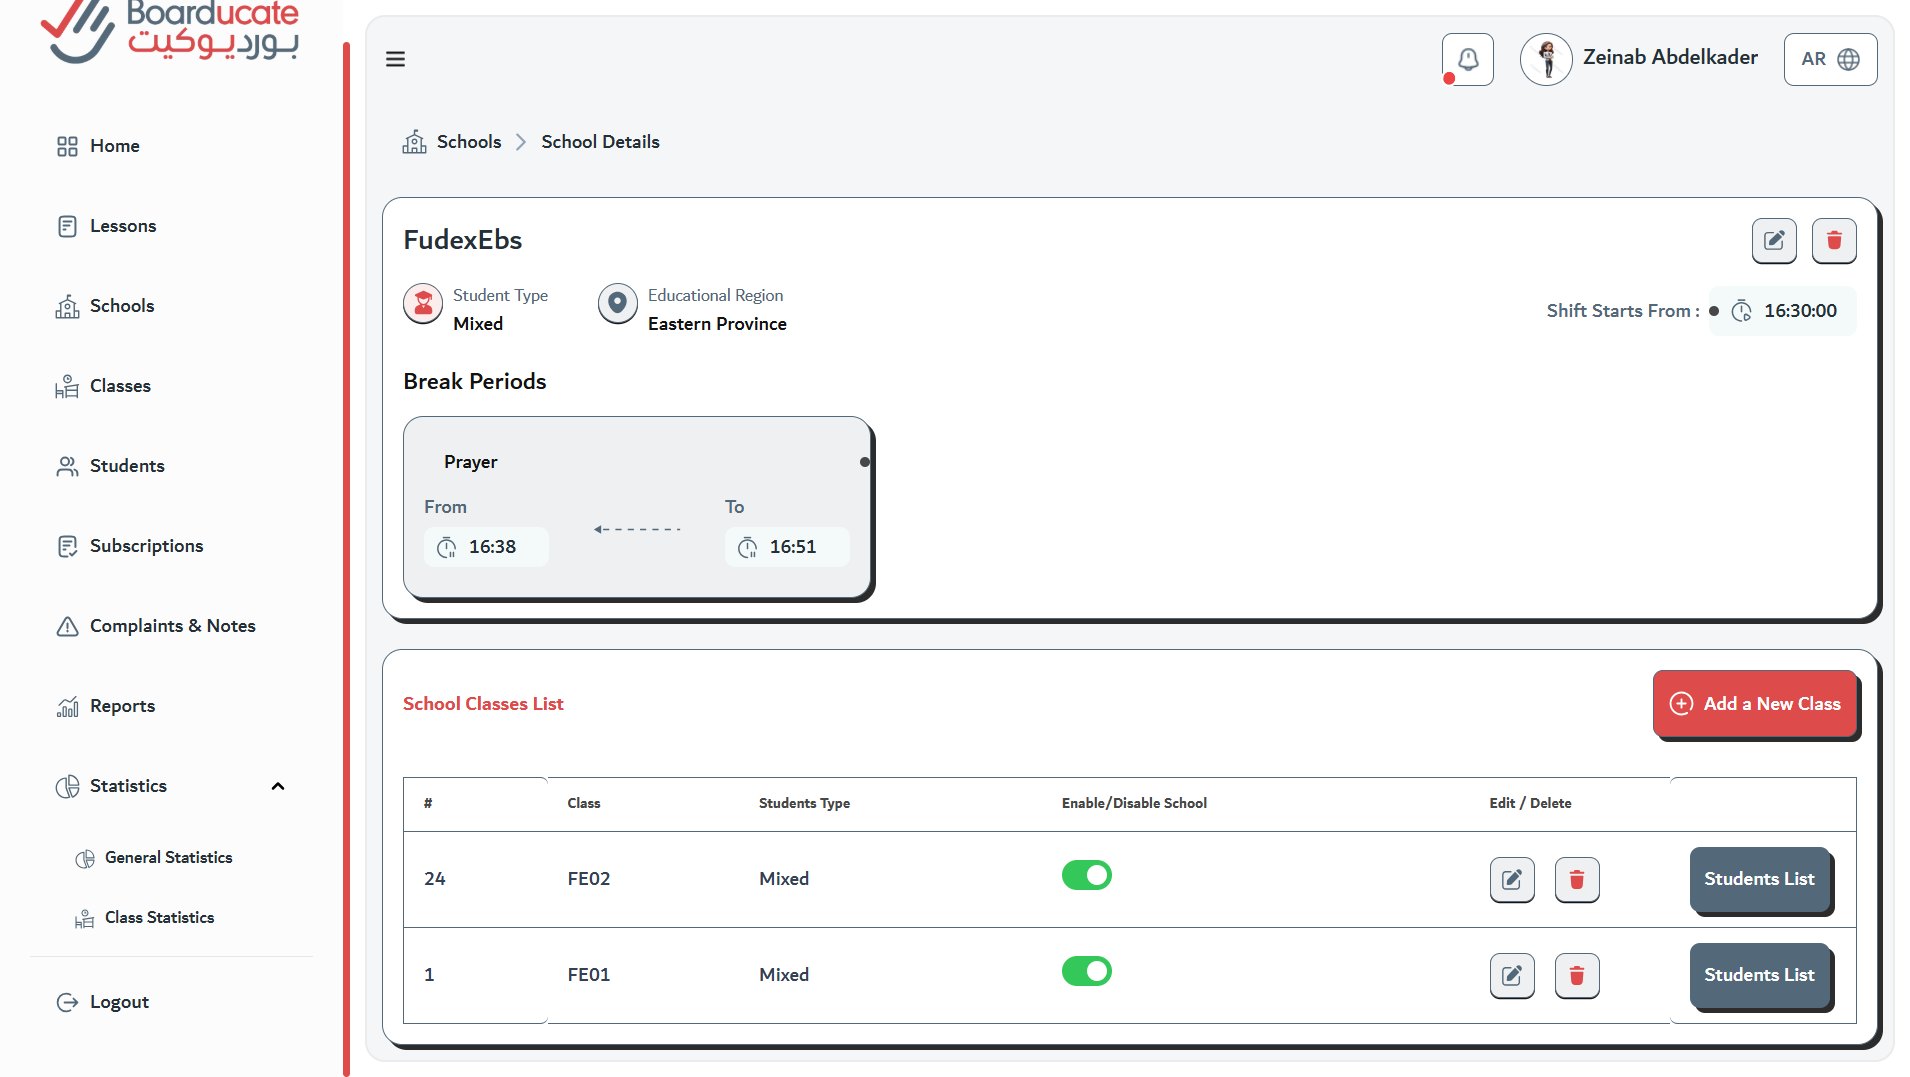1910x1077 pixels.
Task: Disable the FE01 class toggle
Action: pyautogui.click(x=1087, y=972)
